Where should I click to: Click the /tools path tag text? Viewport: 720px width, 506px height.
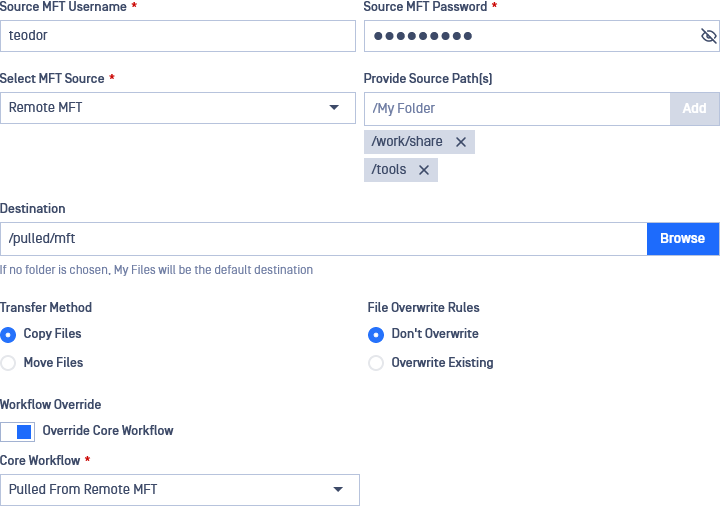point(388,170)
